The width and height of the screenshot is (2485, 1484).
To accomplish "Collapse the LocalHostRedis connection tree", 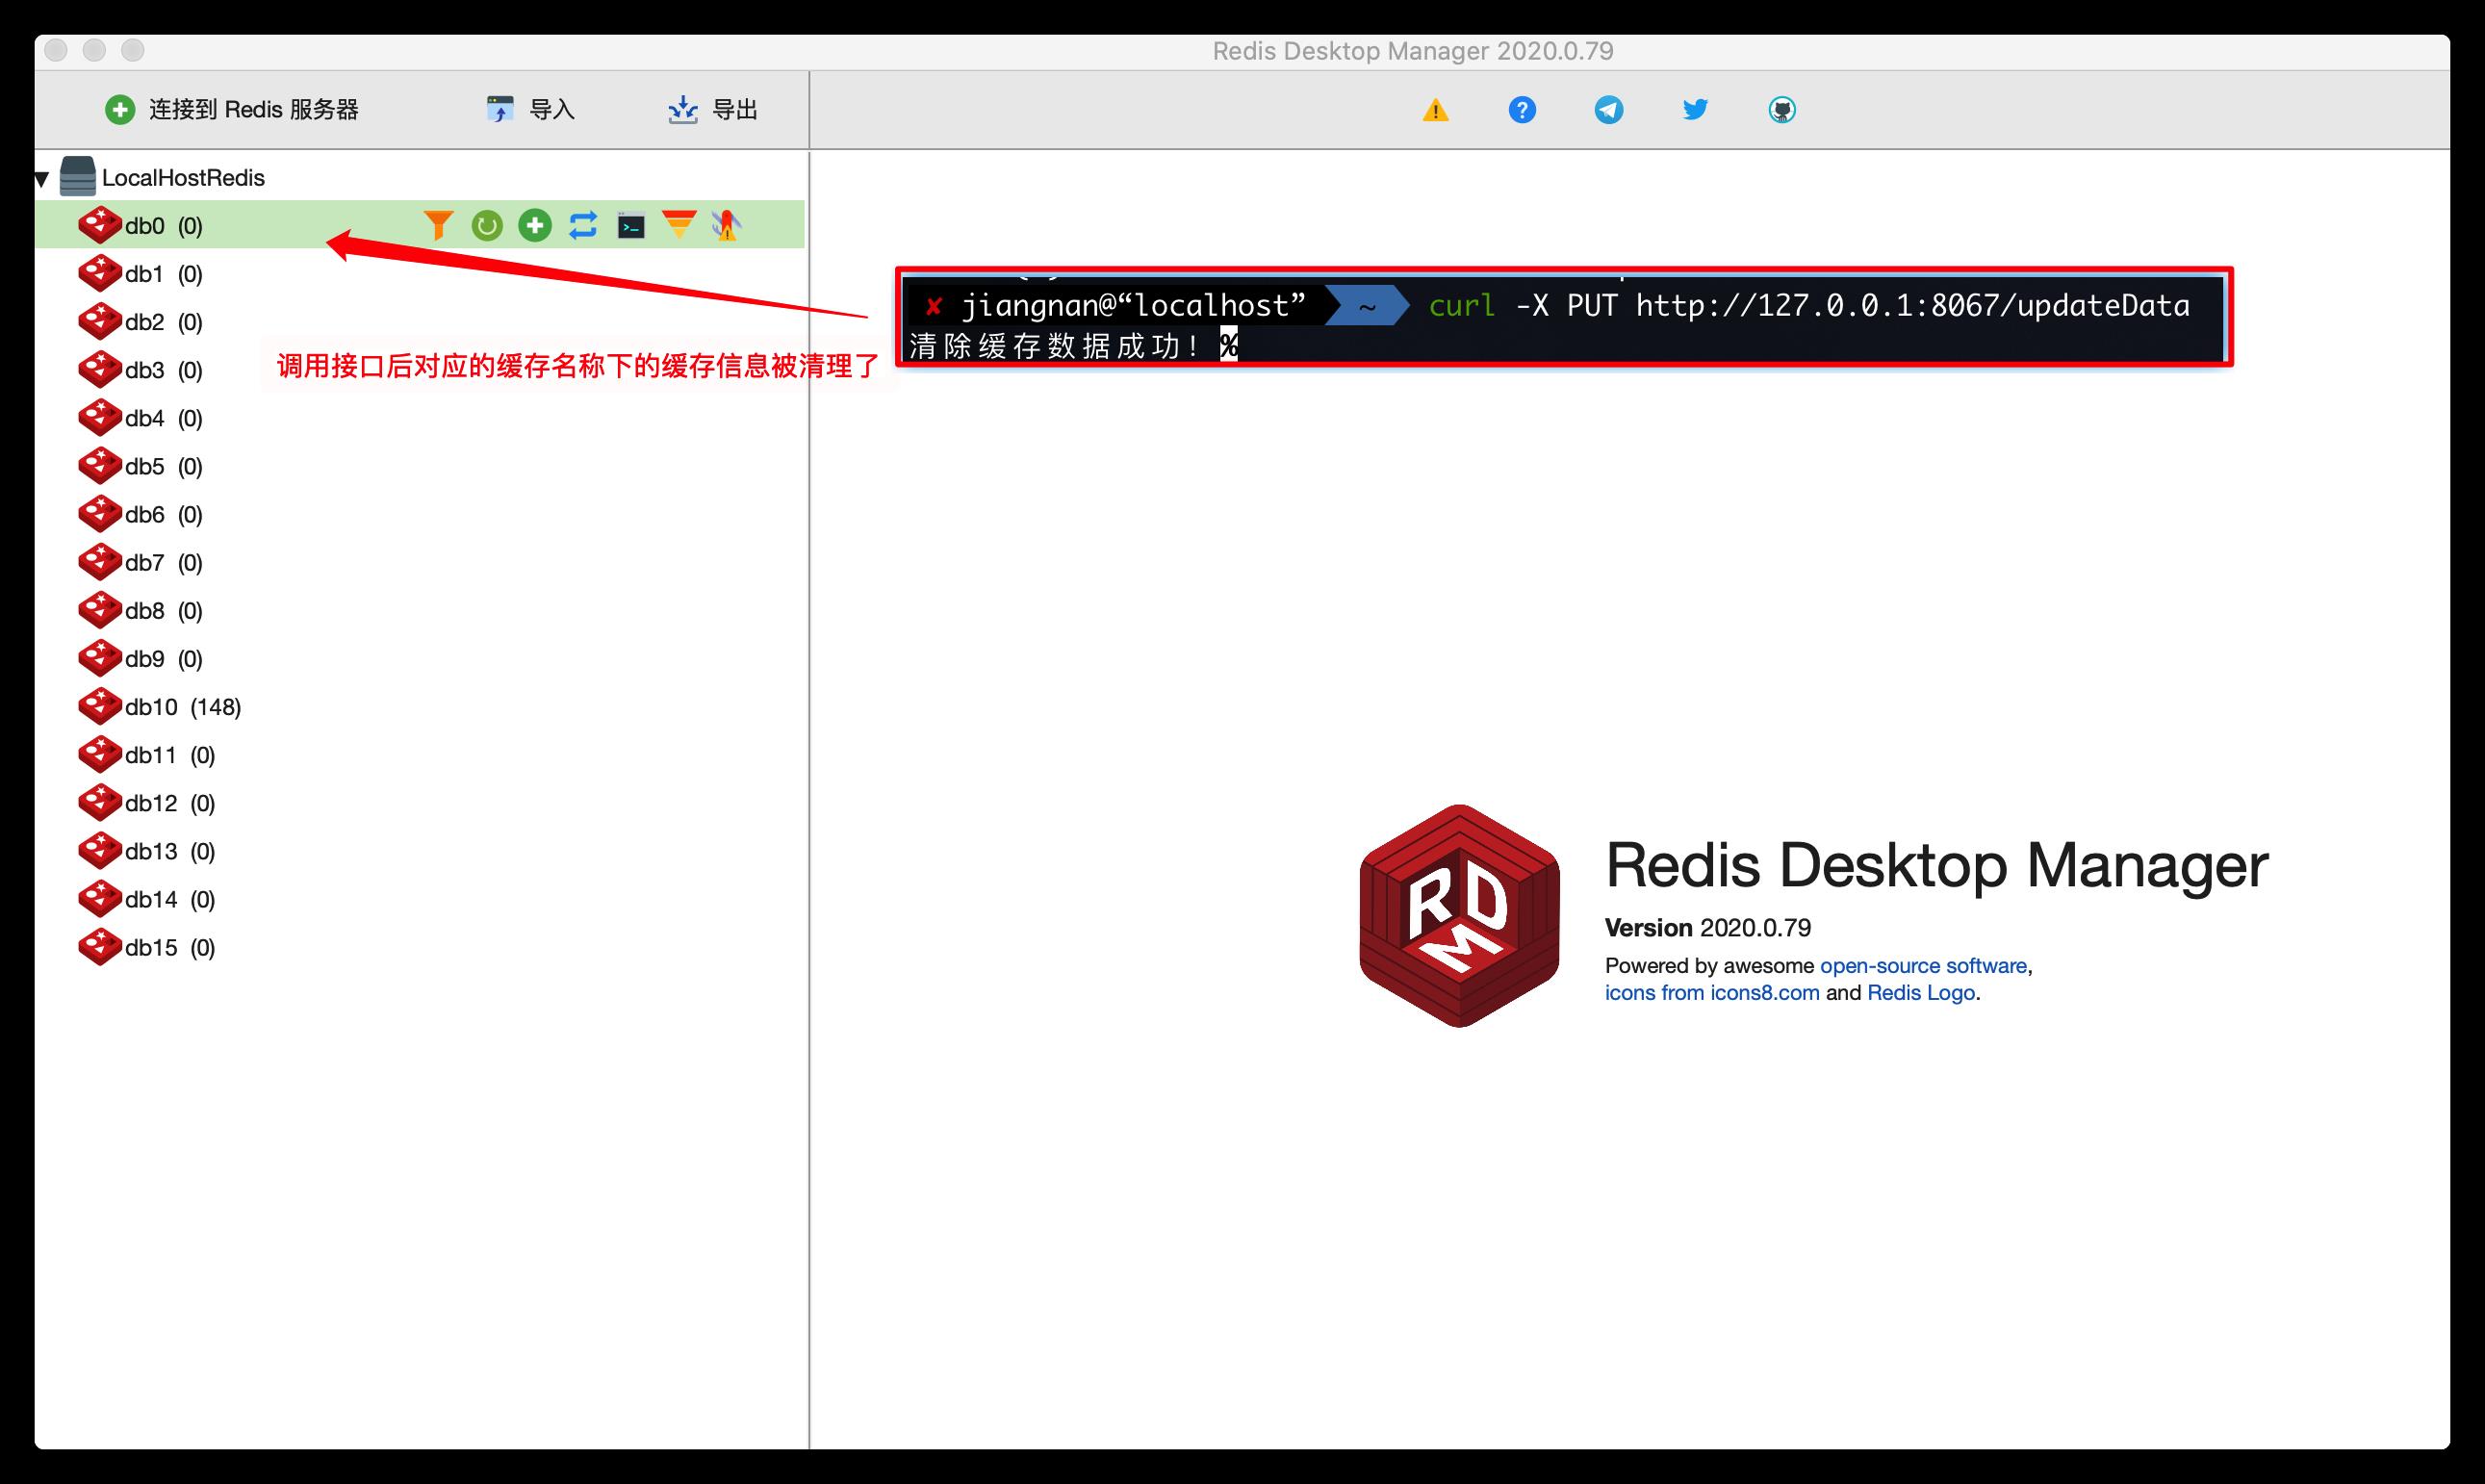I will pos(42,179).
